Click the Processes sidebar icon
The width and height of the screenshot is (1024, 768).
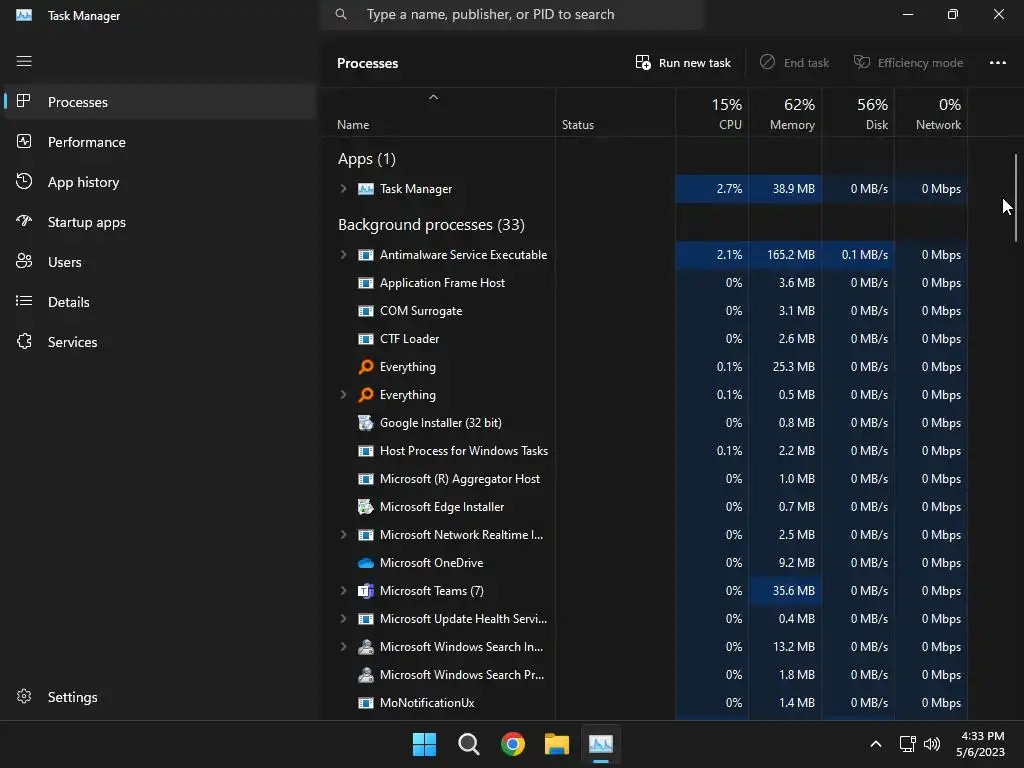[x=24, y=101]
